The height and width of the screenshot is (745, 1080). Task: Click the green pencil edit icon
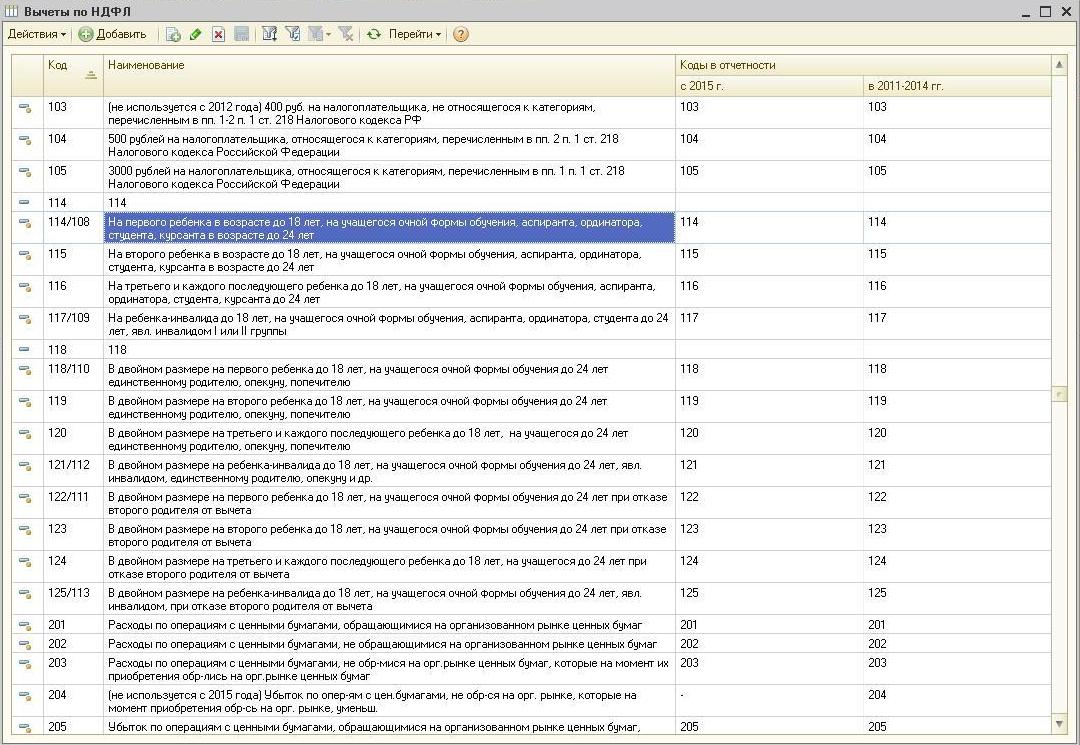coord(195,34)
